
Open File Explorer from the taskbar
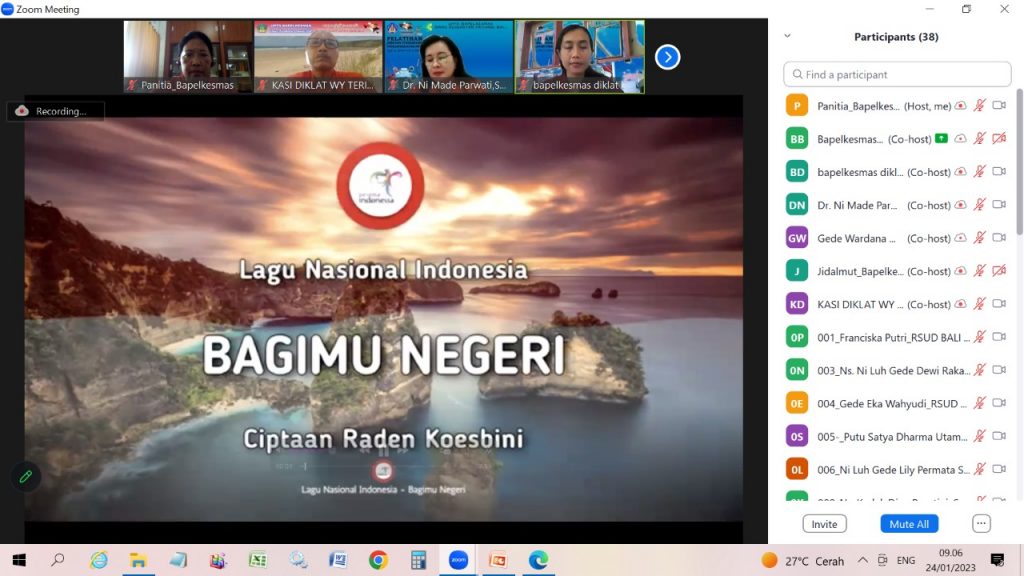138,560
